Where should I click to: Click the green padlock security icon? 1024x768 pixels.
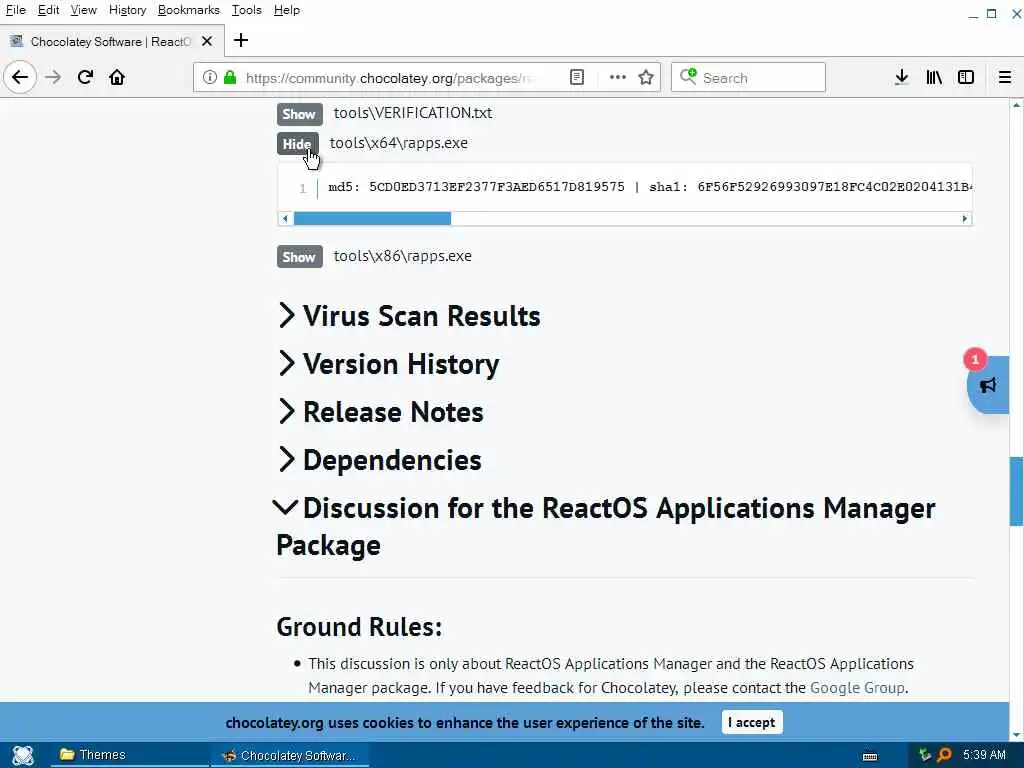(x=230, y=78)
